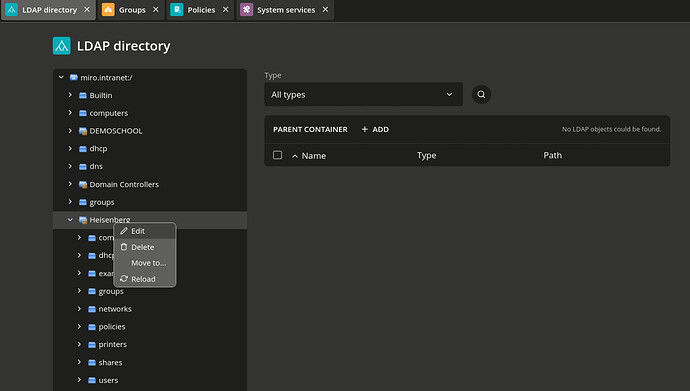This screenshot has width=690, height=391.
Task: Click the Policies tab icon
Action: (x=177, y=10)
